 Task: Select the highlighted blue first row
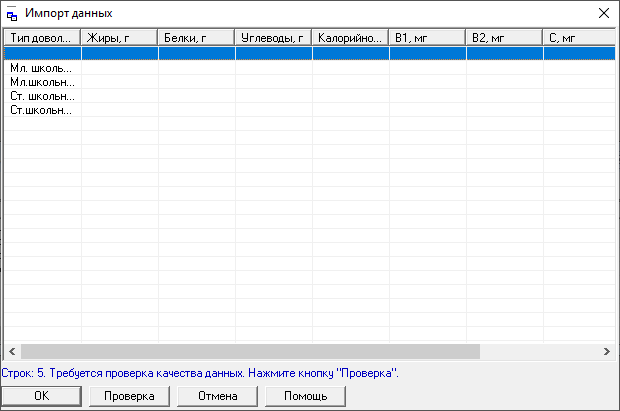[300, 54]
